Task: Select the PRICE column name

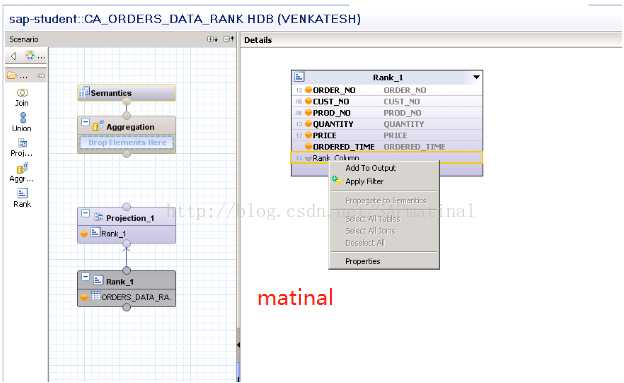Action: (324, 135)
